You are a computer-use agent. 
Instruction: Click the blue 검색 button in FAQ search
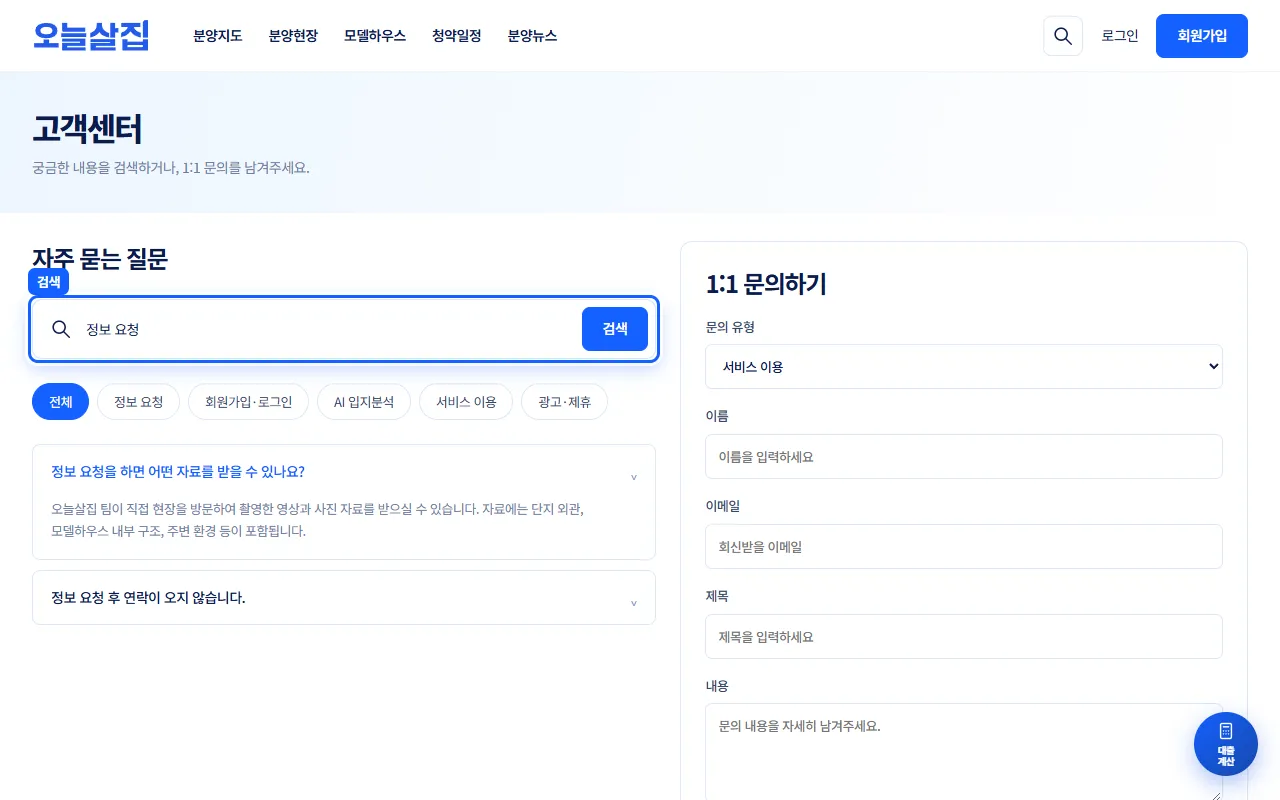click(x=615, y=329)
